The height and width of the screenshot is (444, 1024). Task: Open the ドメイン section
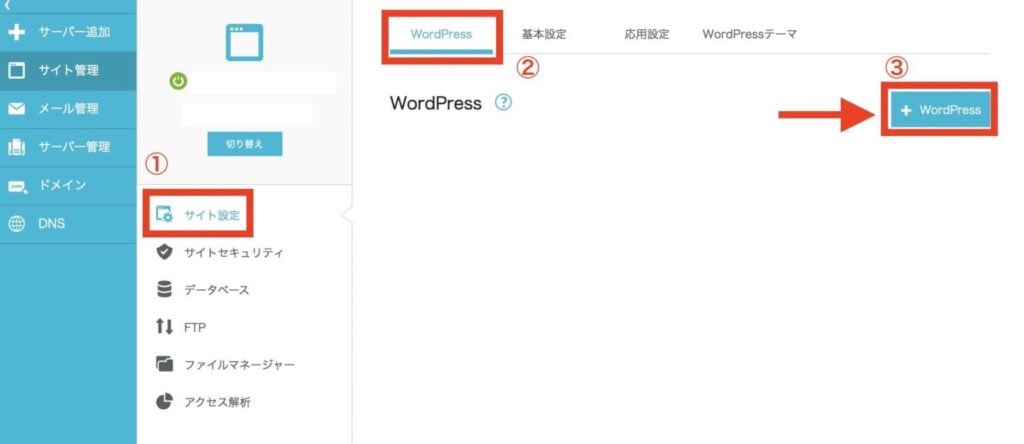(x=68, y=185)
